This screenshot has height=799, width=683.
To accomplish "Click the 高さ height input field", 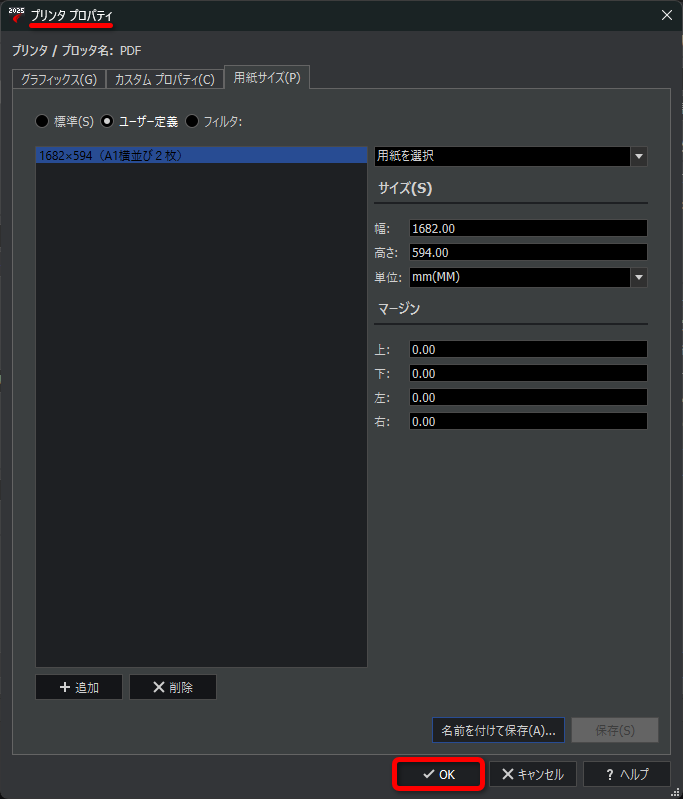I will 527,253.
